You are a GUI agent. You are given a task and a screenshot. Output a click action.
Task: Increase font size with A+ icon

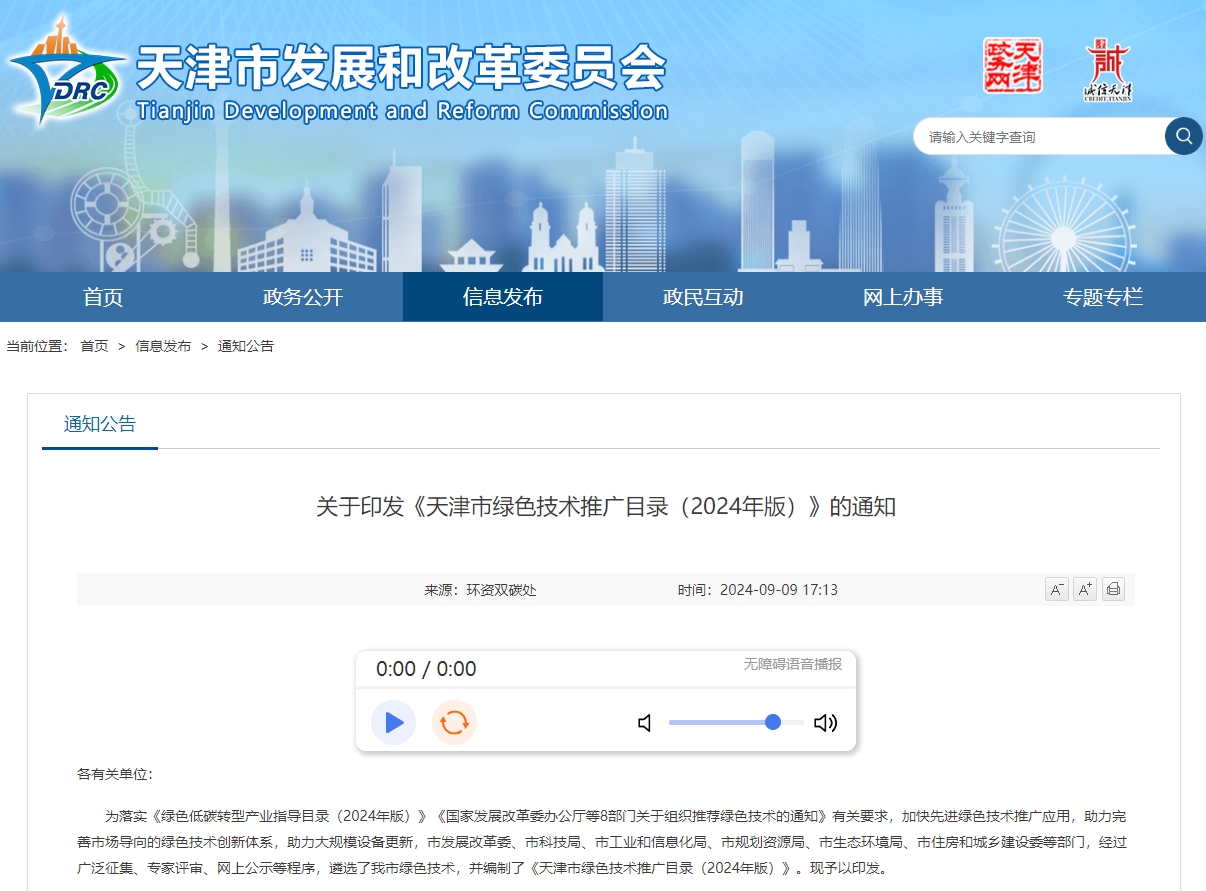1085,589
